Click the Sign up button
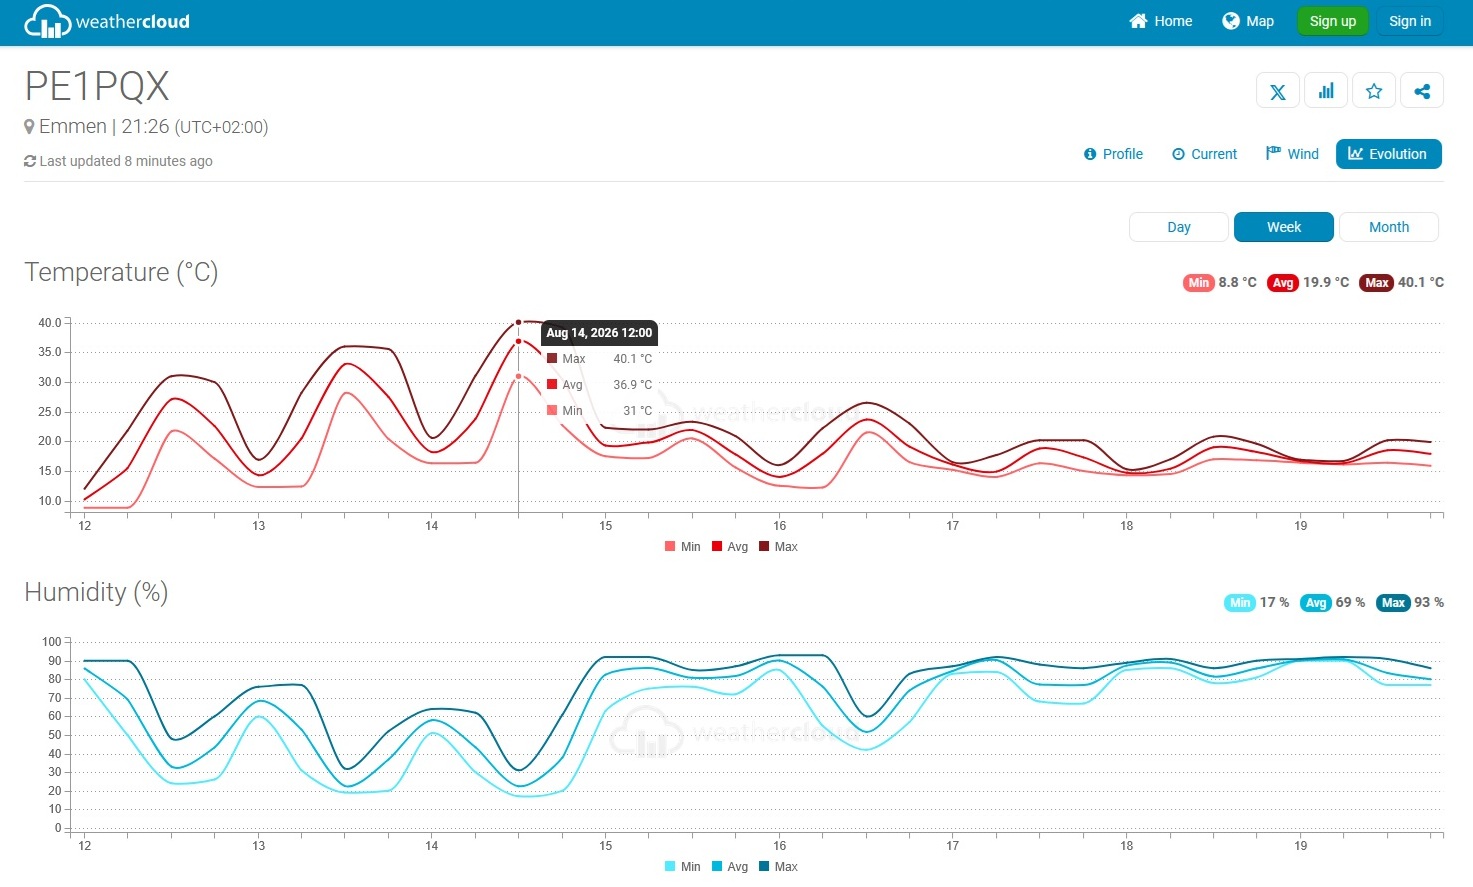 point(1332,21)
